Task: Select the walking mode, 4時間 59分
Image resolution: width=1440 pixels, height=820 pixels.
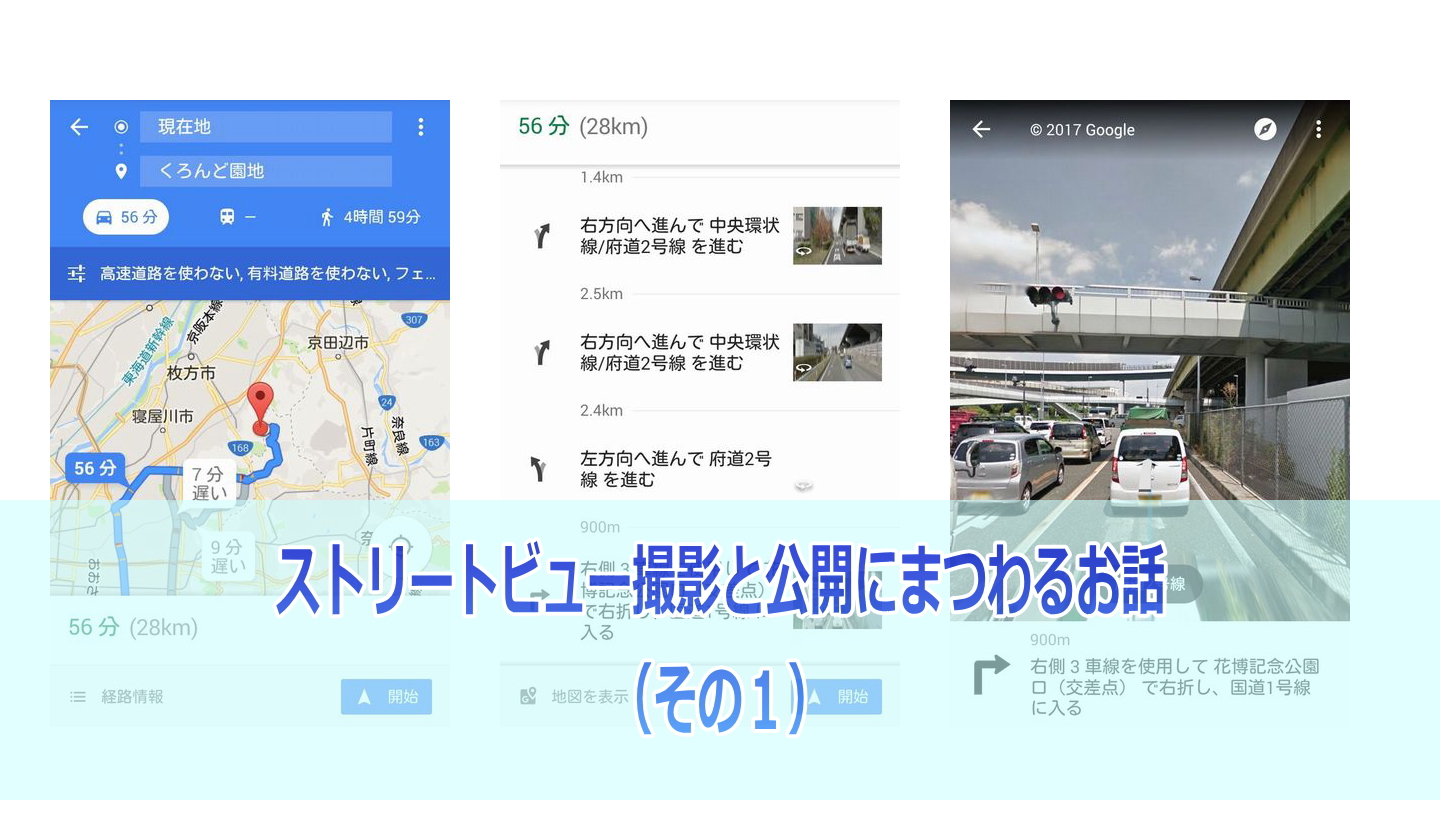Action: [x=370, y=217]
